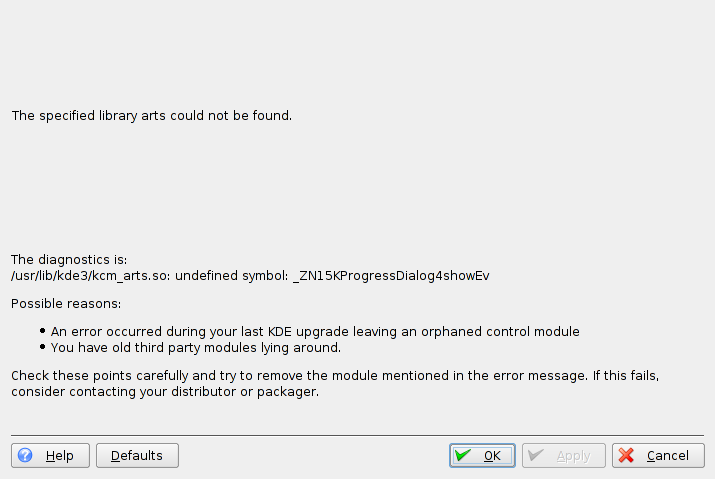
Task: Click the green checkmark icon on OK
Action: pos(463,455)
